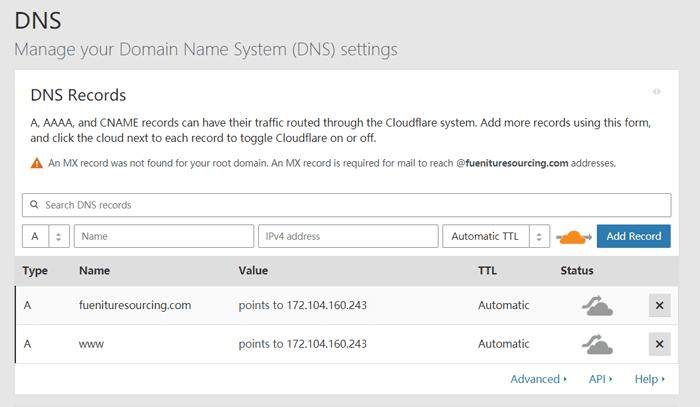Toggle Cloudflare proxy cloud for fuenituresourcing.com
Viewport: 700px width, 407px height.
(x=597, y=306)
